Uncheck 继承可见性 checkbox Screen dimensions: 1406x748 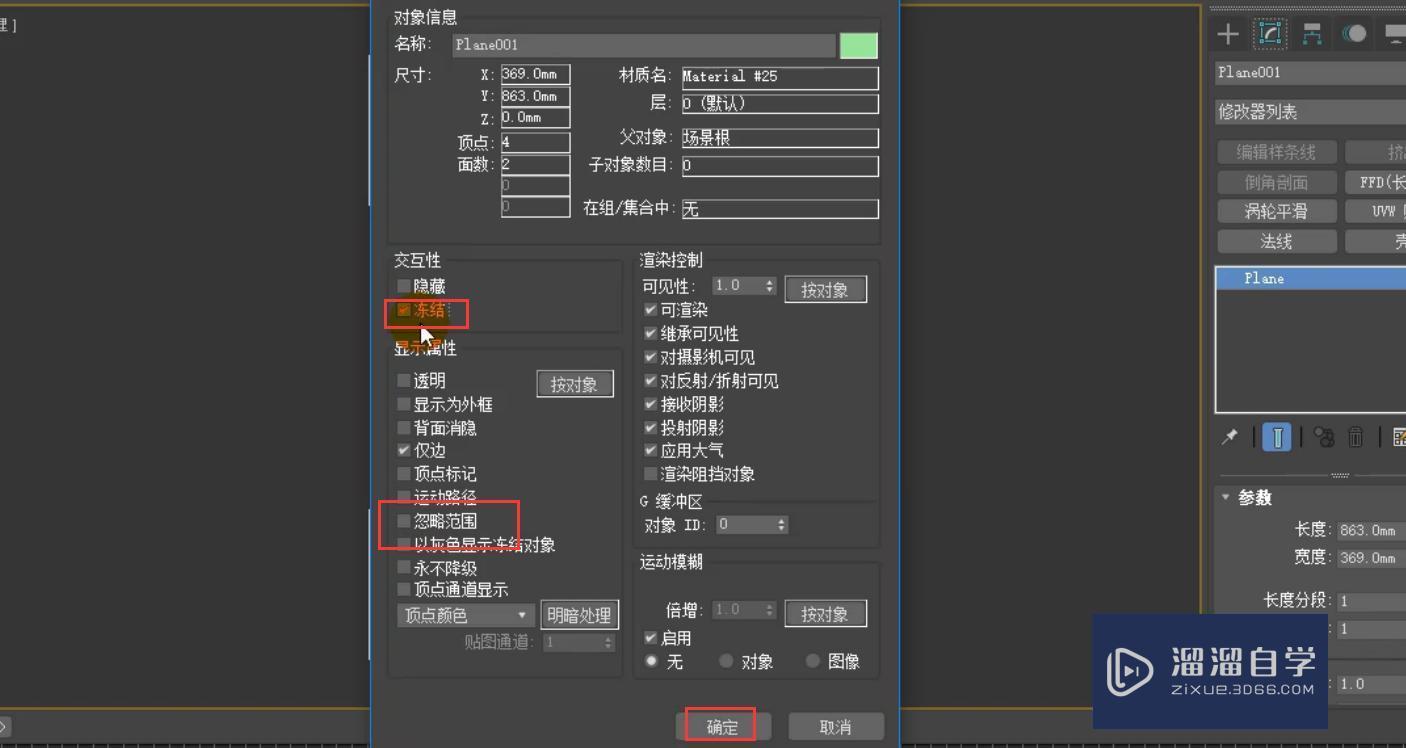[x=651, y=334]
